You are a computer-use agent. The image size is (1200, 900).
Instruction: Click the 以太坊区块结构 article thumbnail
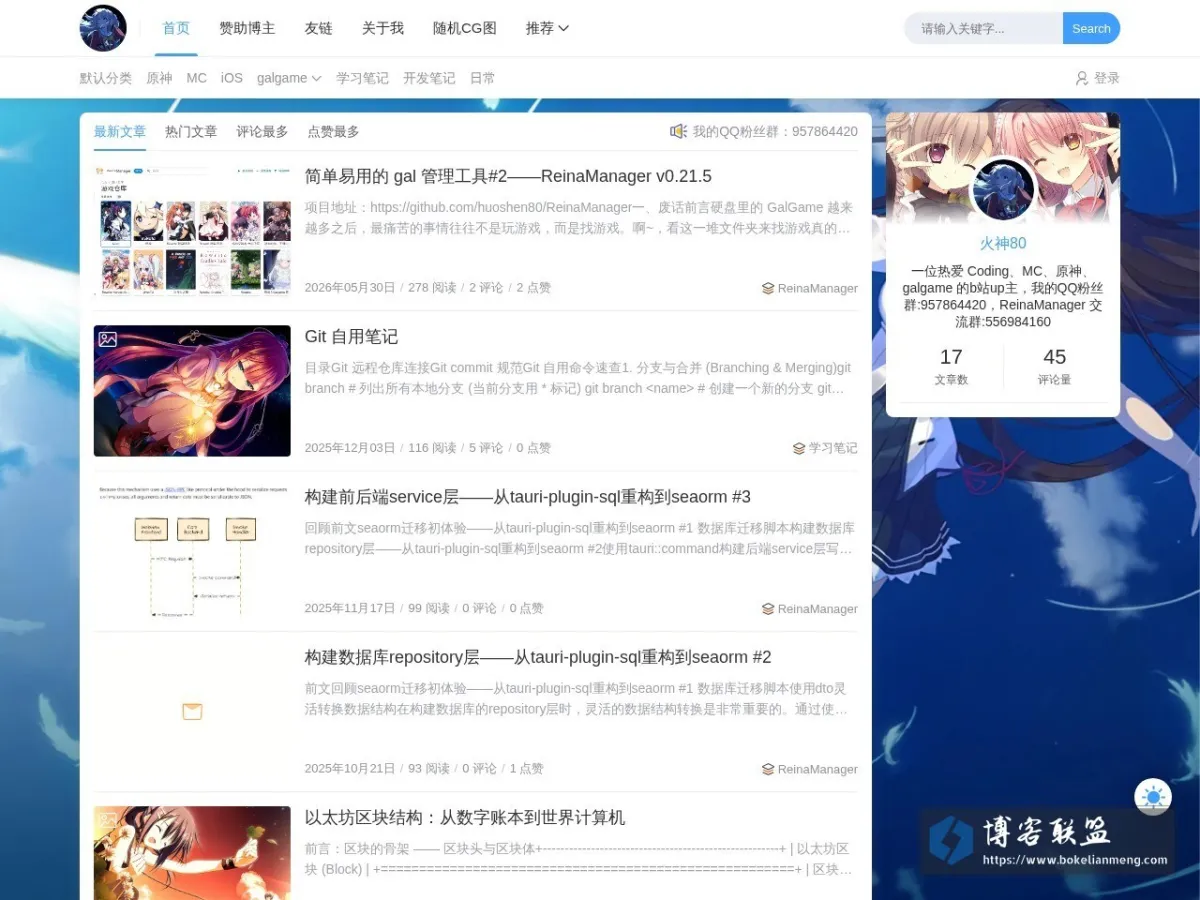pyautogui.click(x=192, y=853)
